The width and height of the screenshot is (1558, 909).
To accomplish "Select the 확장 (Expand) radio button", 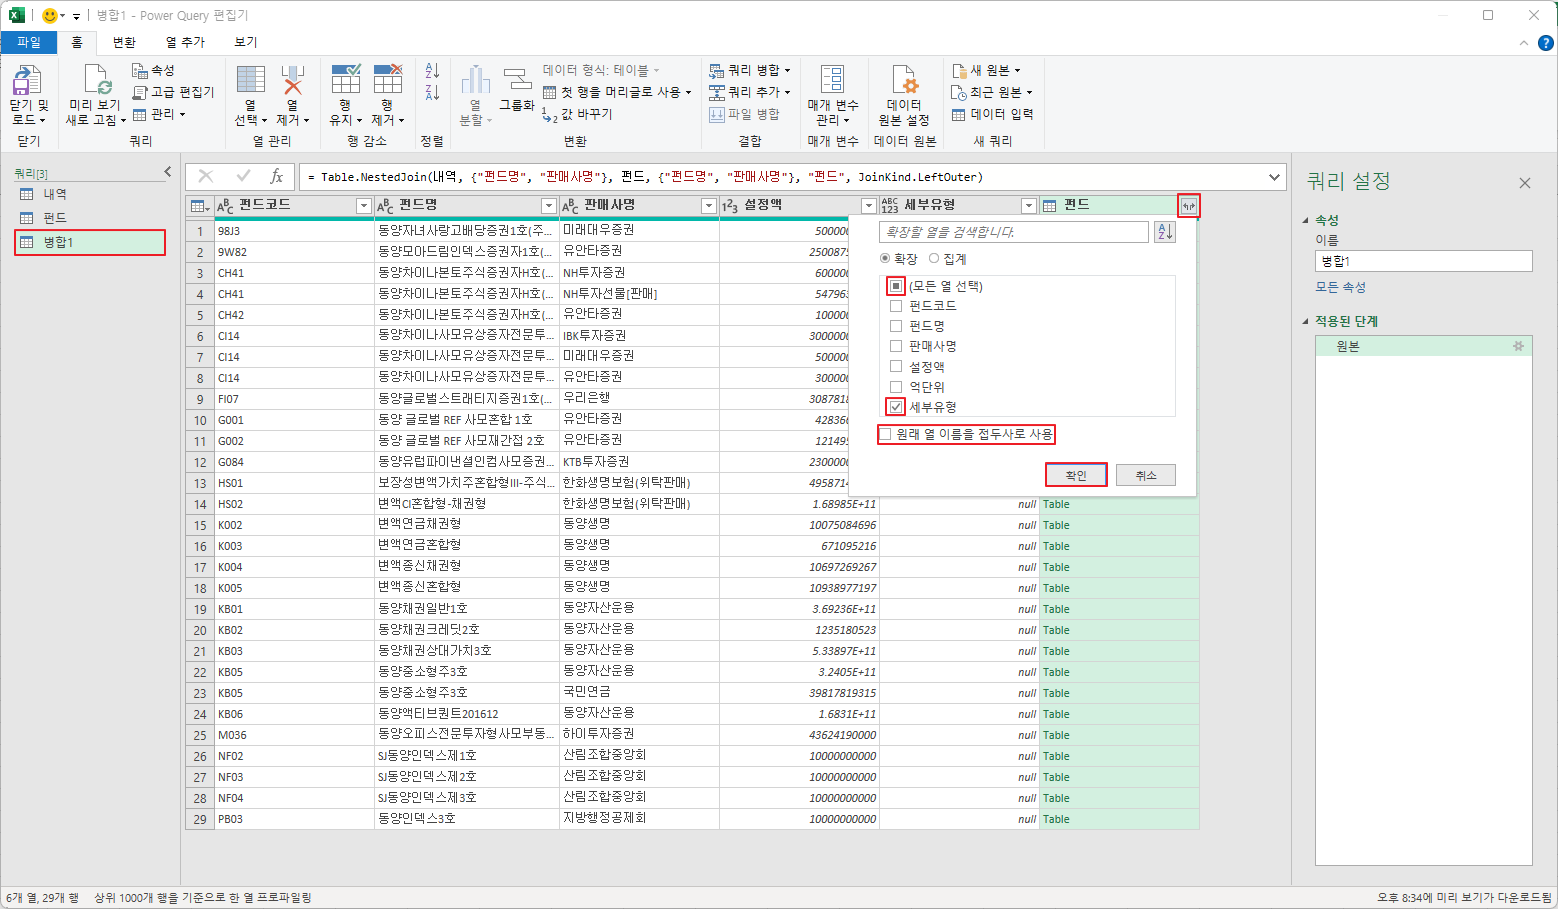I will click(885, 258).
